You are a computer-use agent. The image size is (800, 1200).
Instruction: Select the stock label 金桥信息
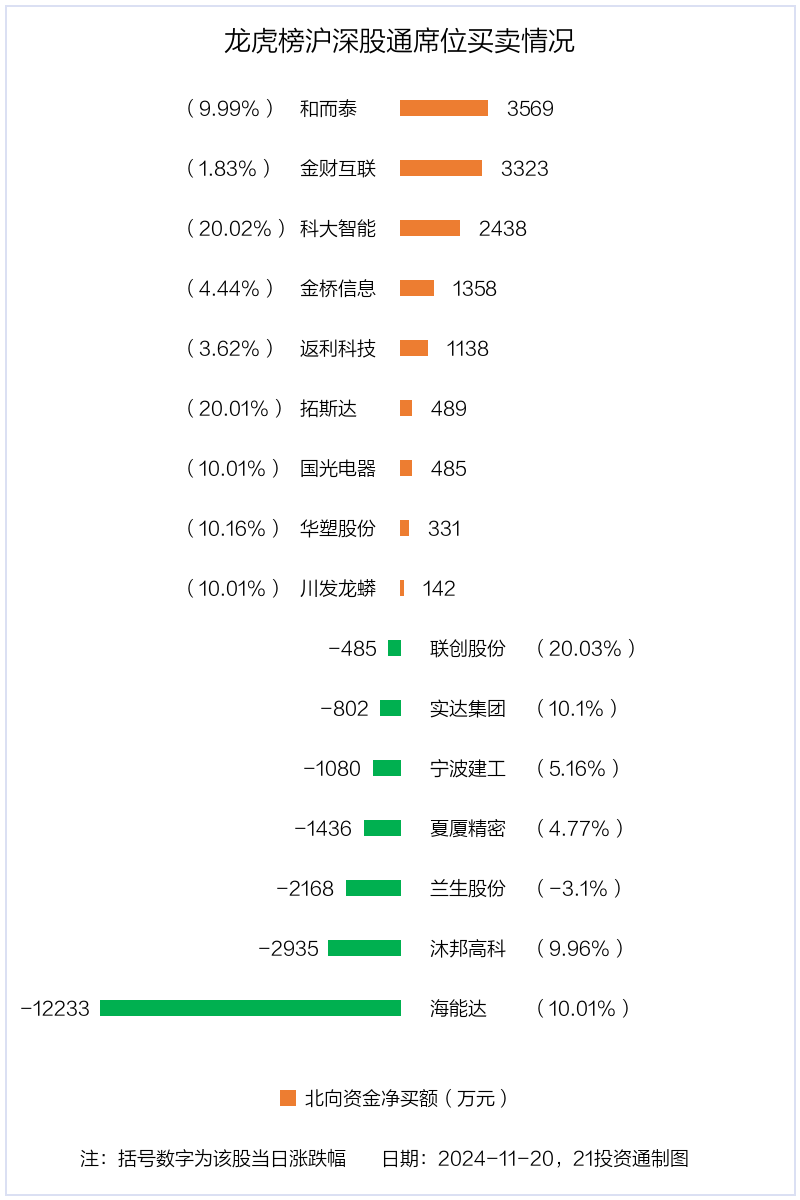[x=338, y=289]
